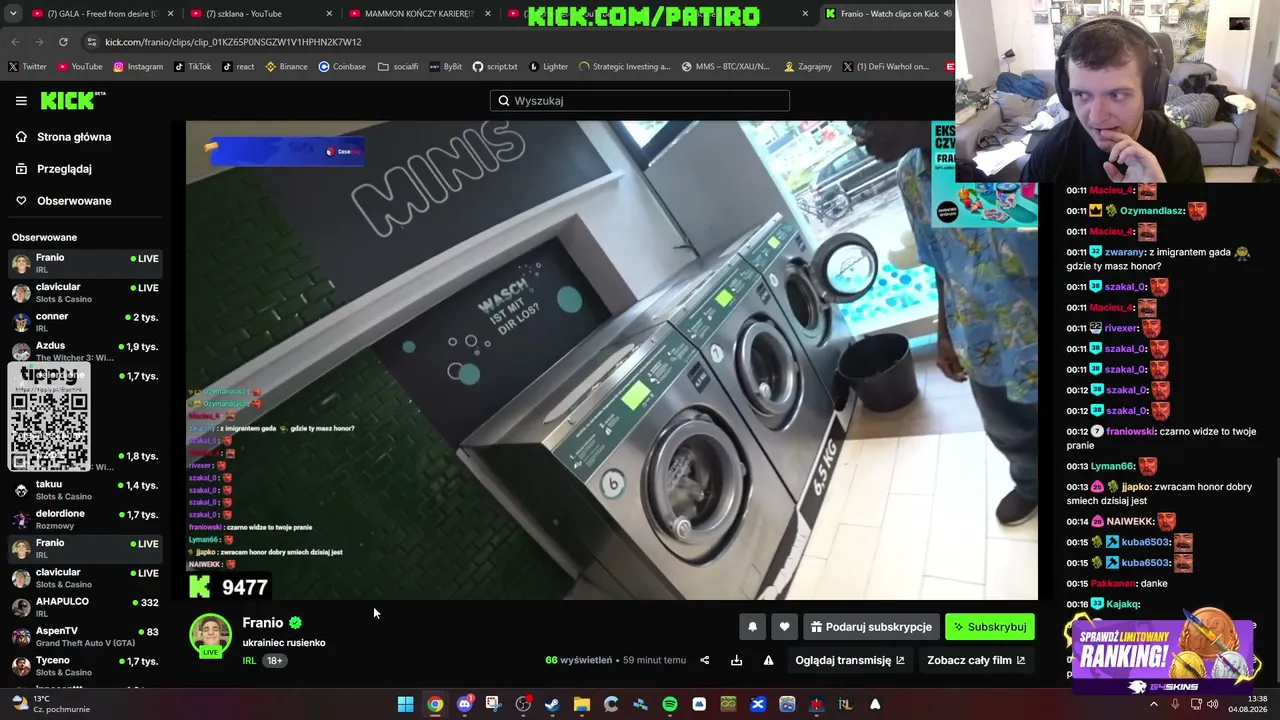1280x720 pixels.
Task: Open the Lighter bookmark
Action: [548, 67]
